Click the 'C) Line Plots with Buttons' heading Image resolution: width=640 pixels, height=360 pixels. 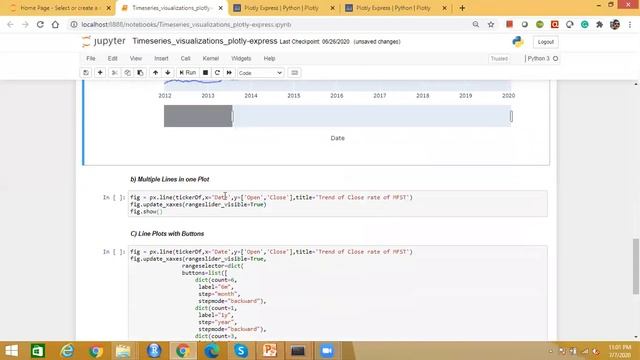pyautogui.click(x=167, y=233)
